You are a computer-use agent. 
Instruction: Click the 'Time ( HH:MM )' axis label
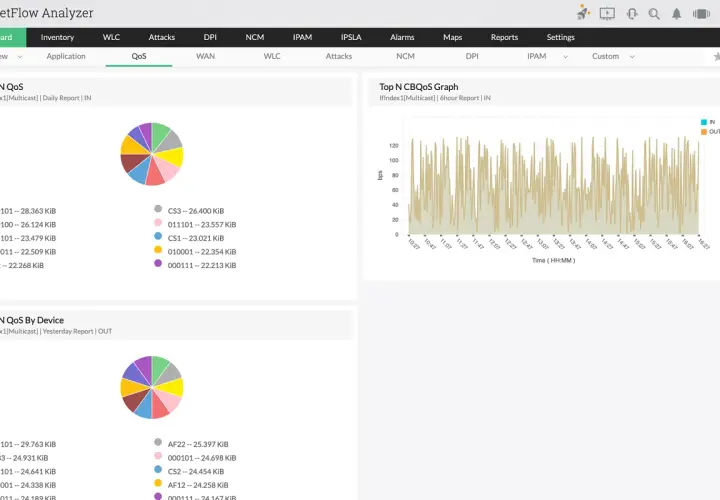pos(553,260)
